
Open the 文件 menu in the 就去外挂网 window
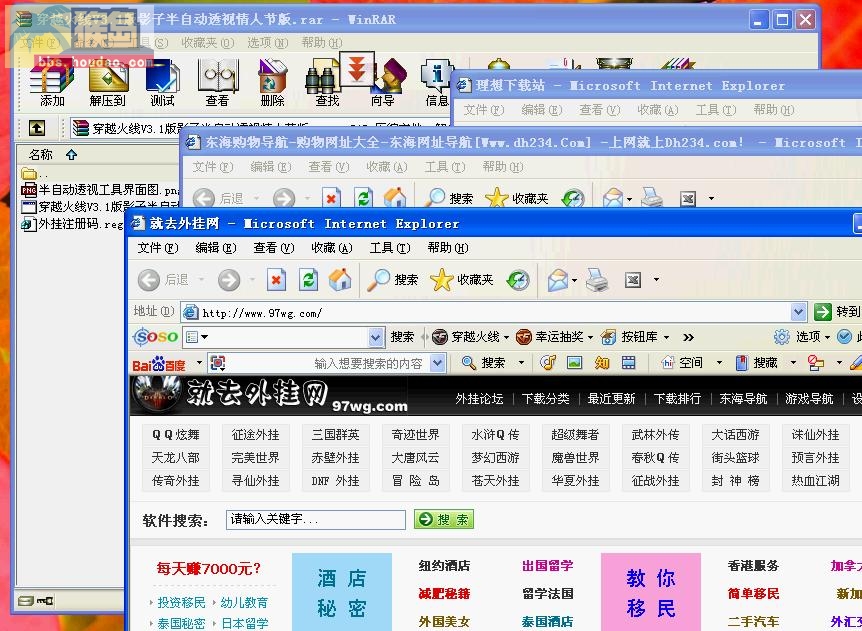(158, 248)
